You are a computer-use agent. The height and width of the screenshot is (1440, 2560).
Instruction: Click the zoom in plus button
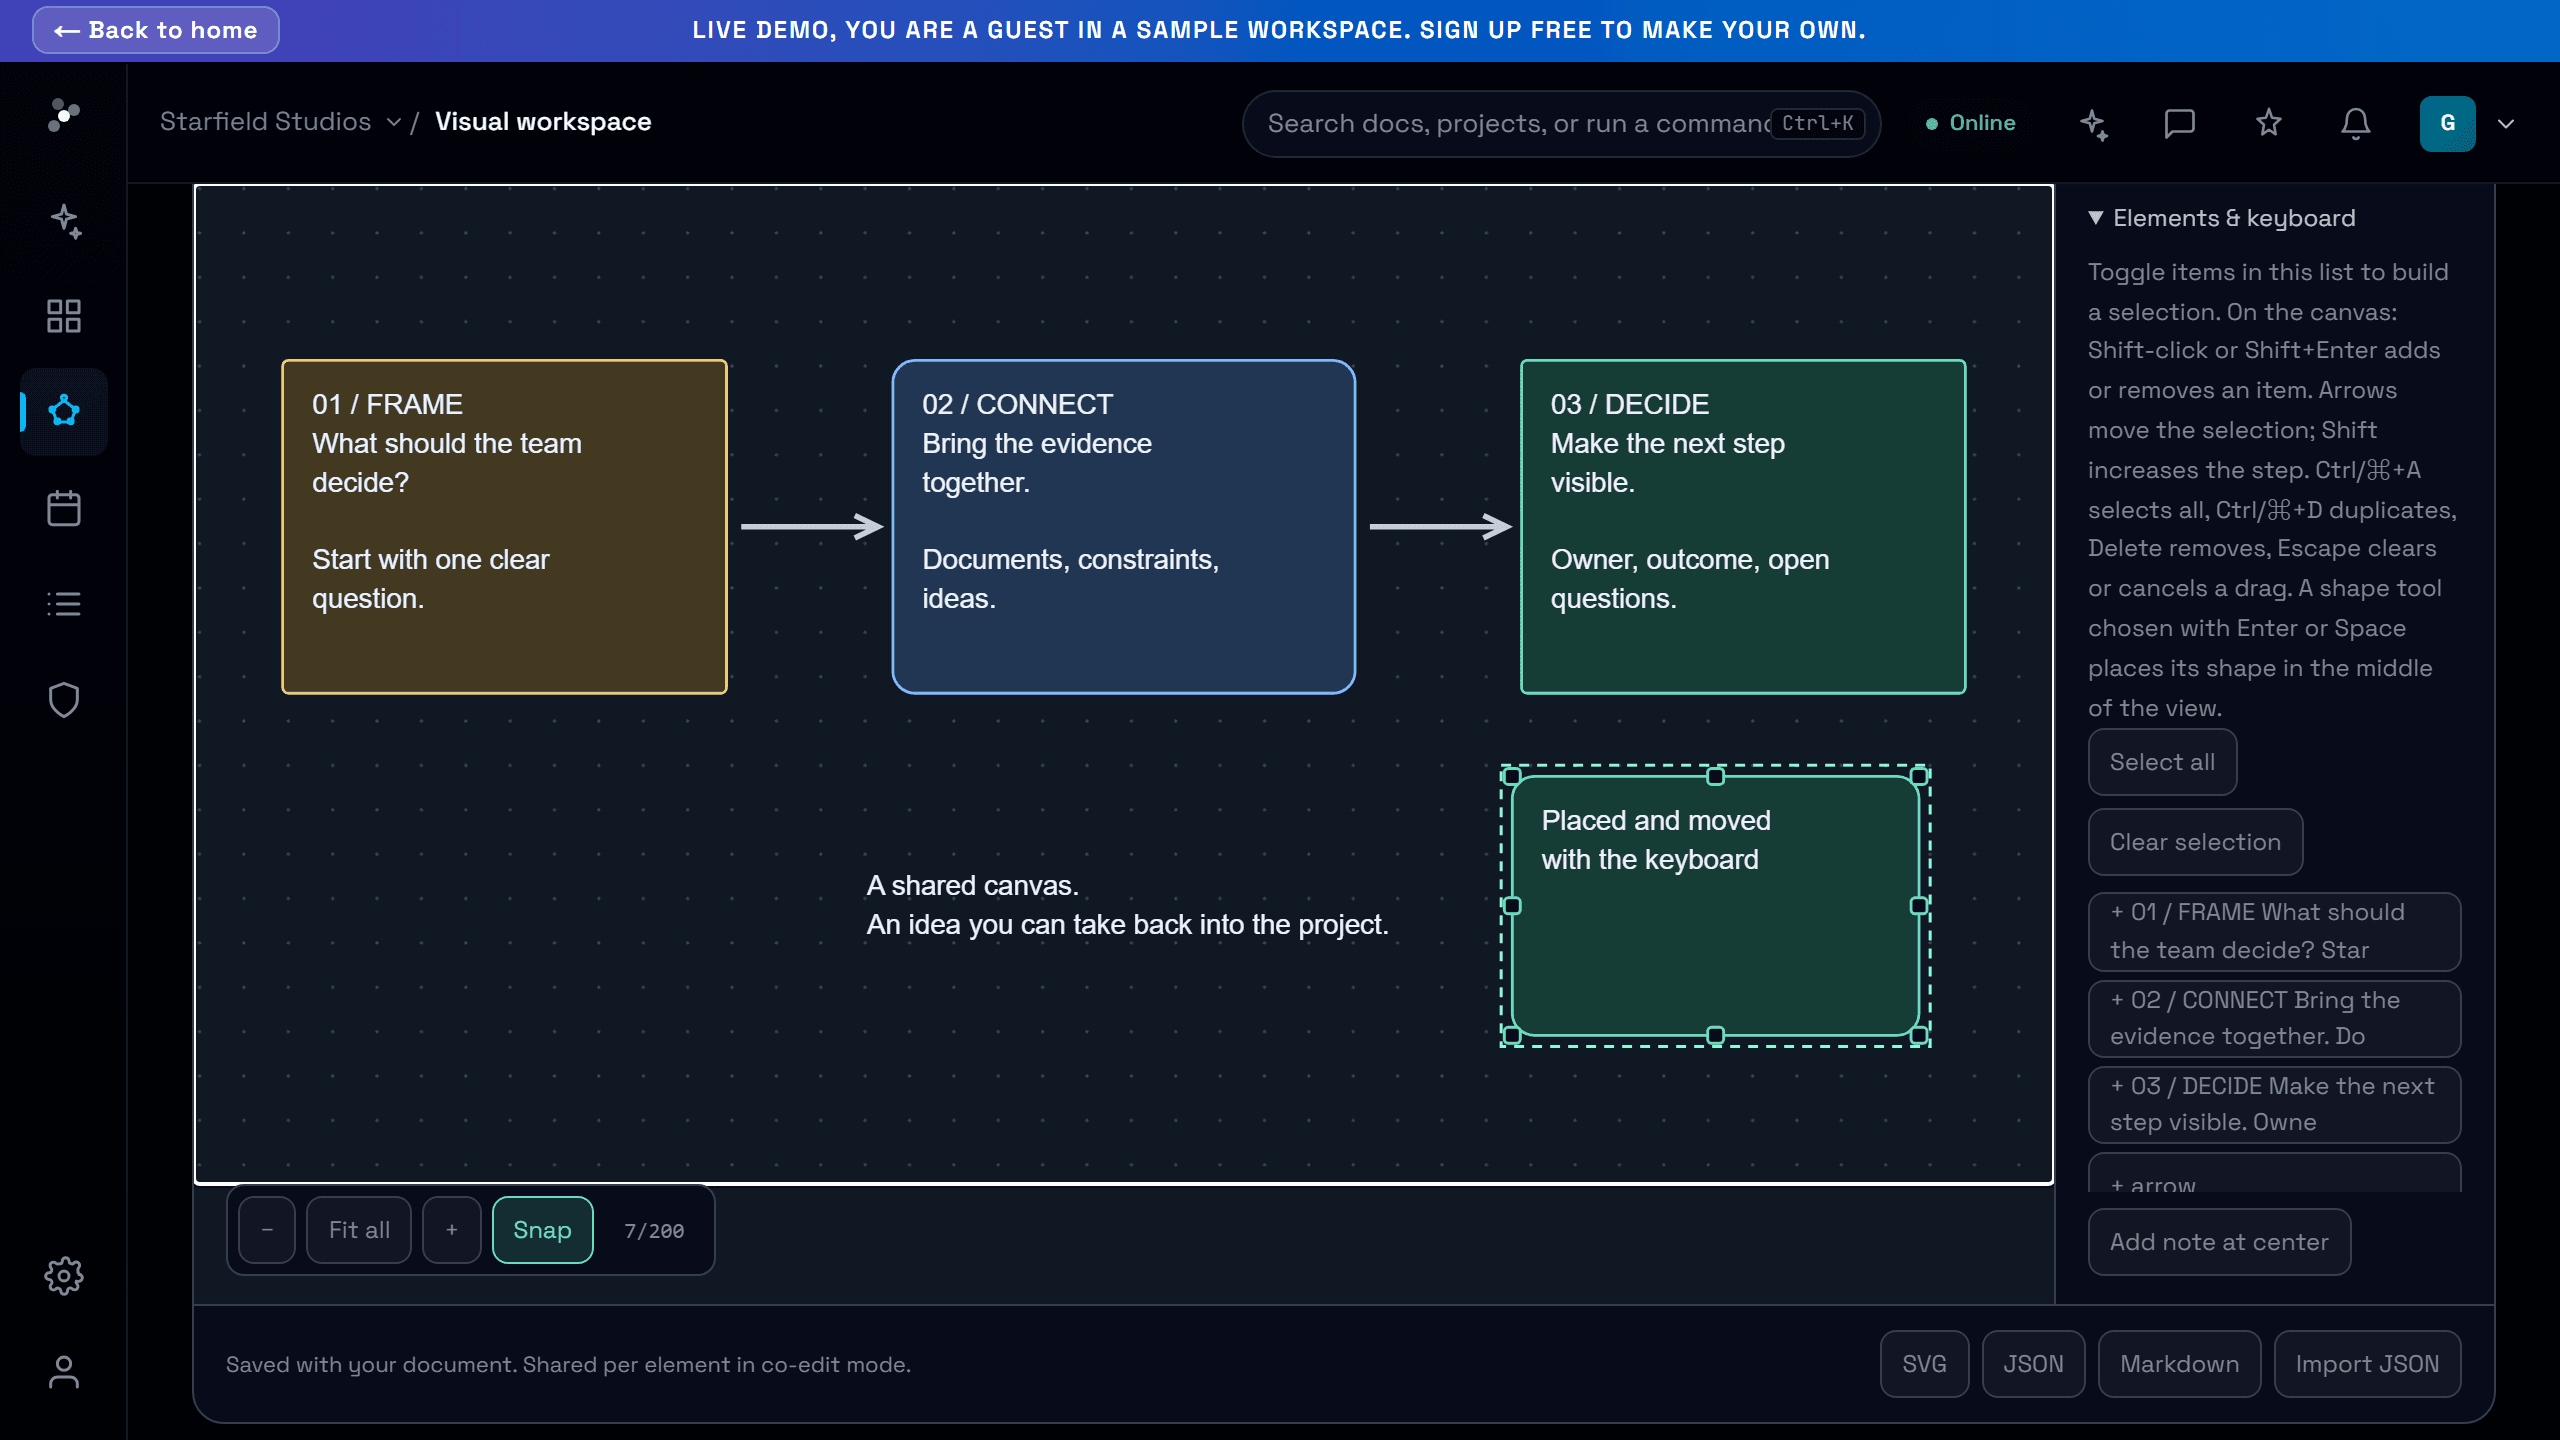coord(452,1230)
